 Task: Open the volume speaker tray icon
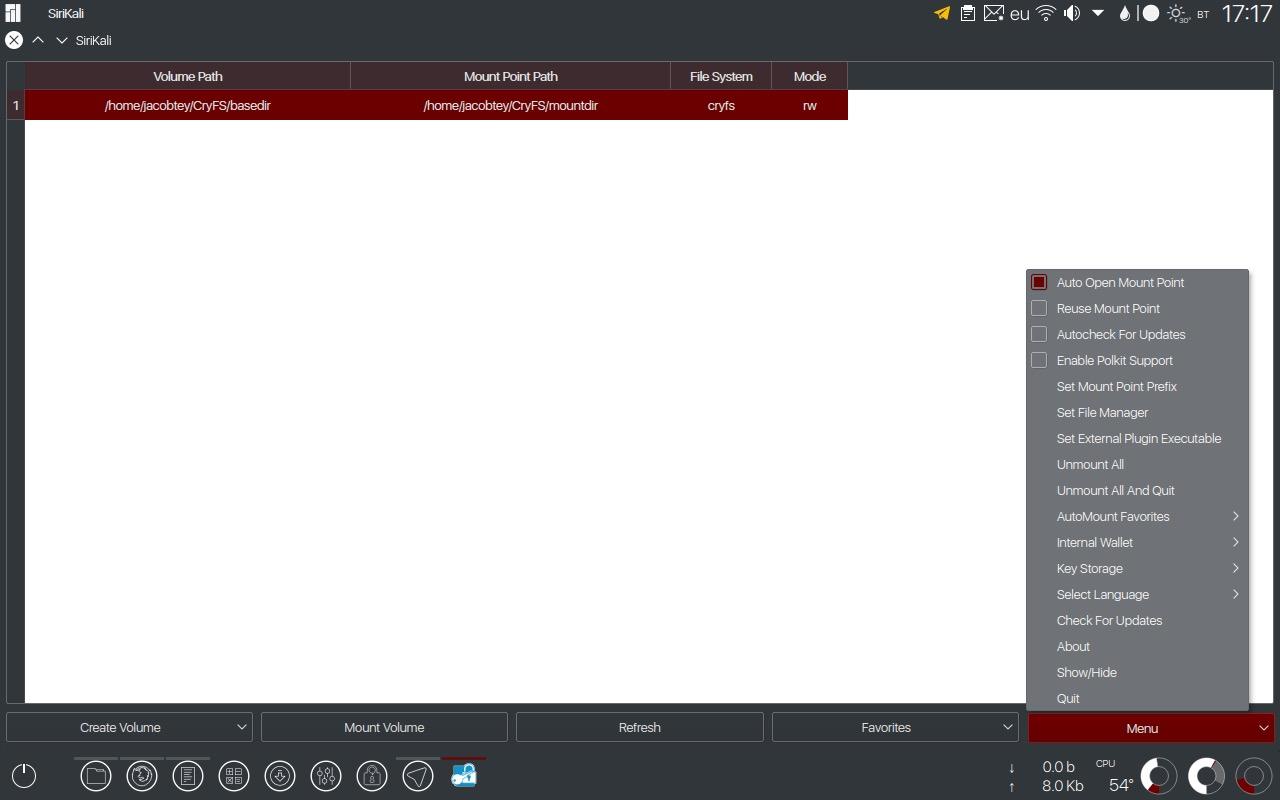pos(1072,14)
